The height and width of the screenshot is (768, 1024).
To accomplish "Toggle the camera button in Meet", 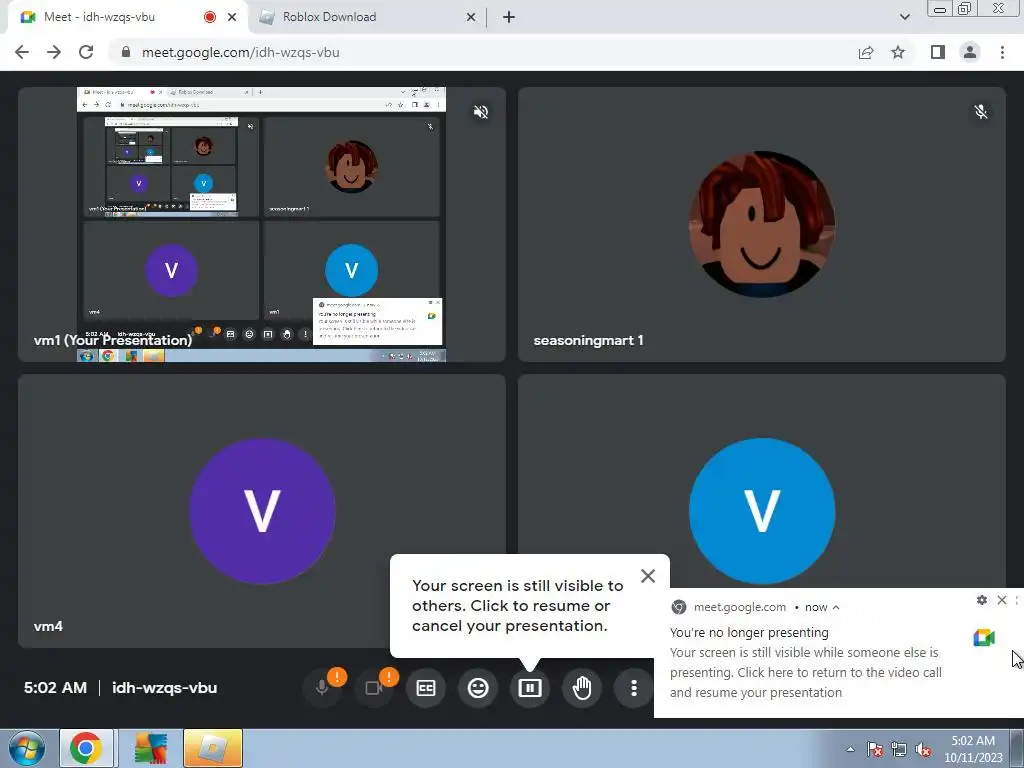I will [374, 688].
